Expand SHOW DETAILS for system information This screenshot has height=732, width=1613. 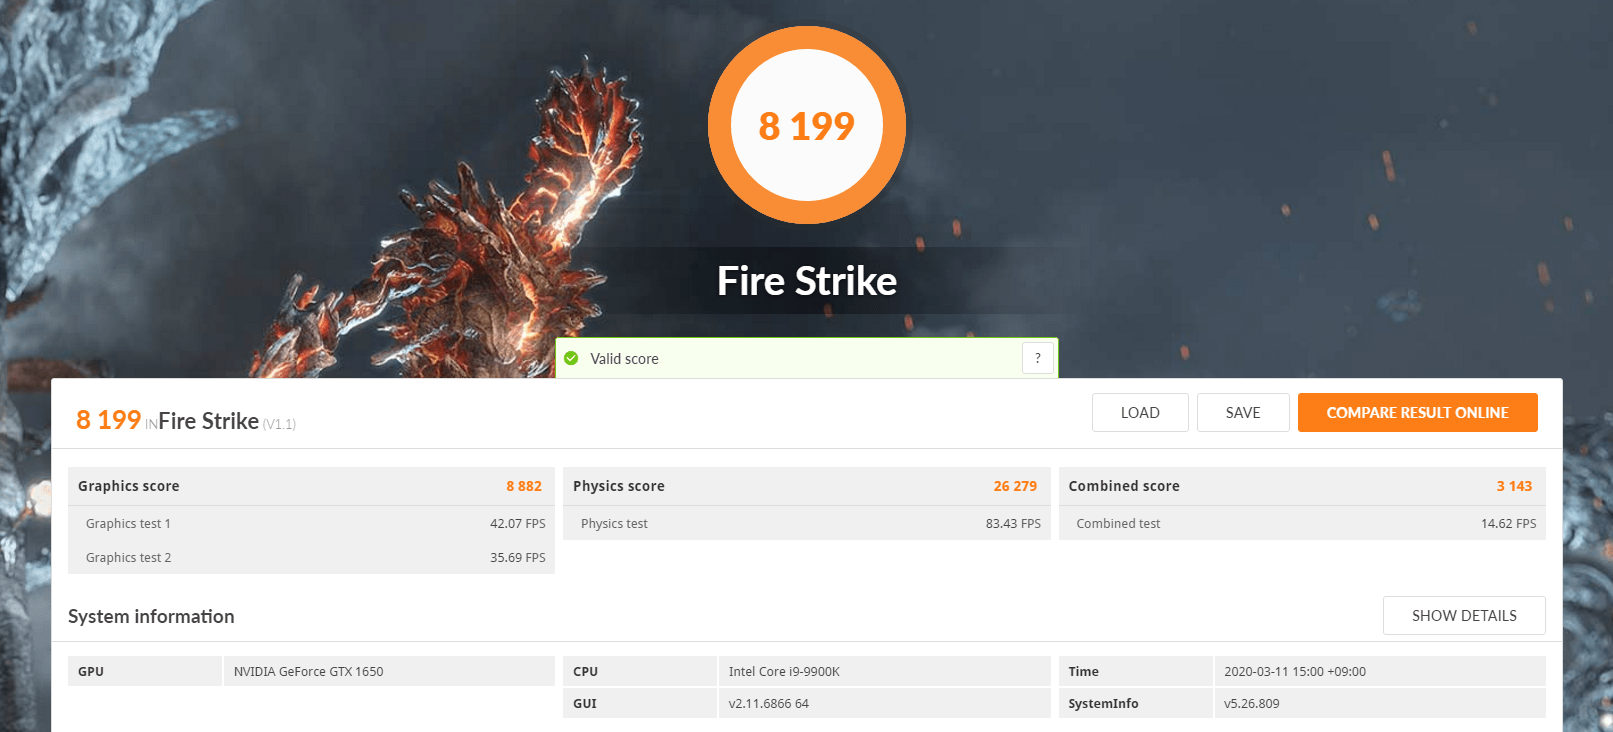(x=1464, y=615)
